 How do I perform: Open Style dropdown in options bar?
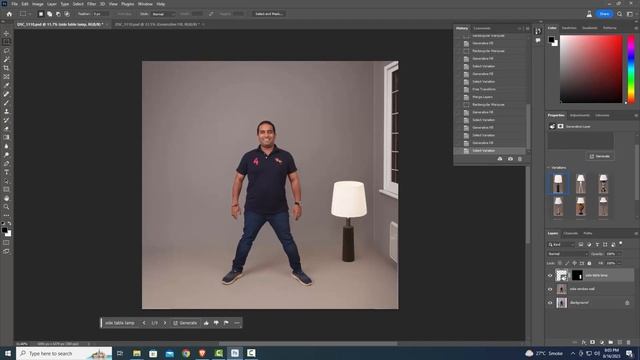point(163,14)
